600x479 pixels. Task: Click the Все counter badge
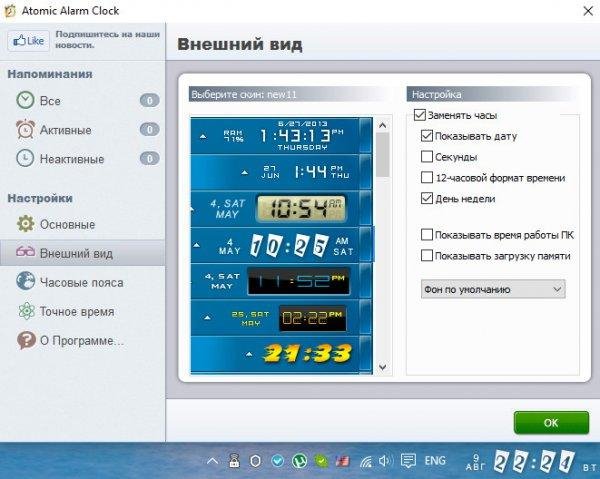point(150,101)
